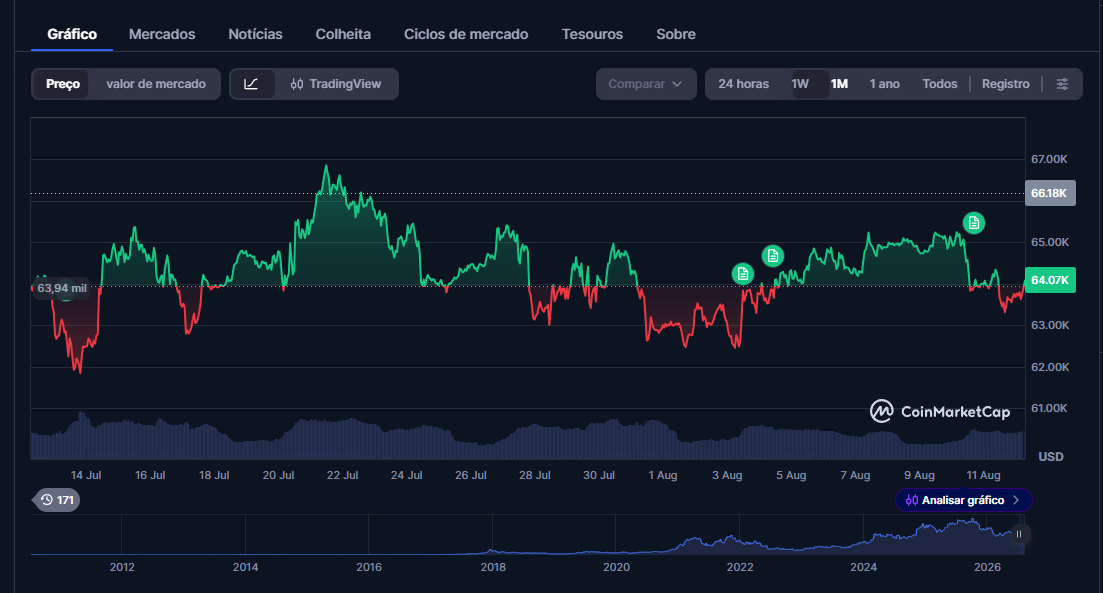This screenshot has height=593, width=1103.
Task: Open TradingView candlestick chart mode
Action: click(336, 84)
